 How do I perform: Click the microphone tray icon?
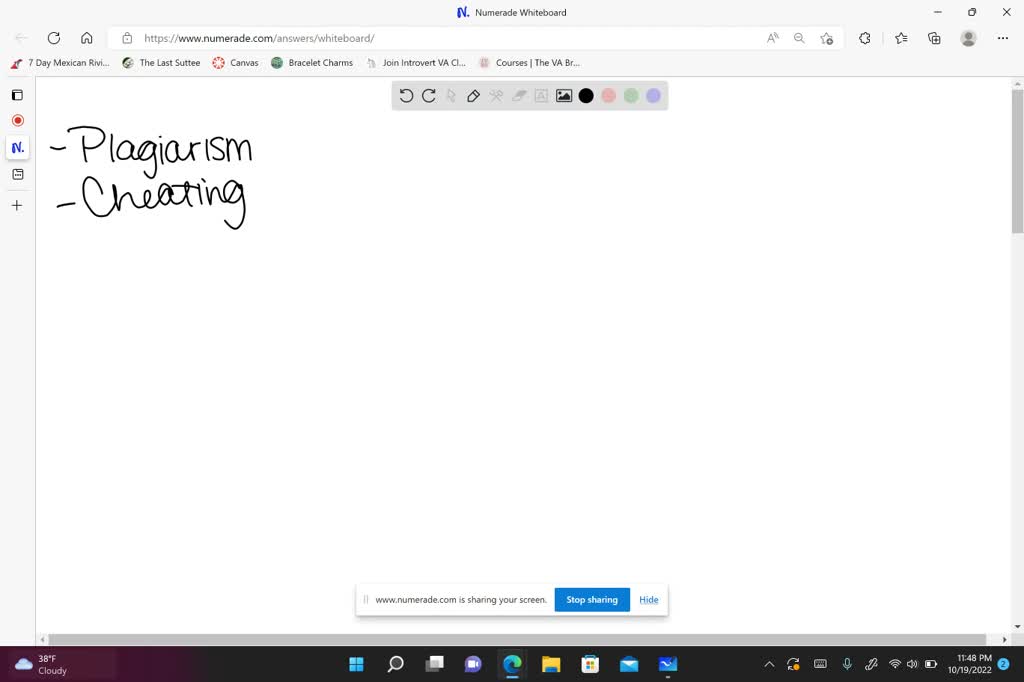[847, 664]
